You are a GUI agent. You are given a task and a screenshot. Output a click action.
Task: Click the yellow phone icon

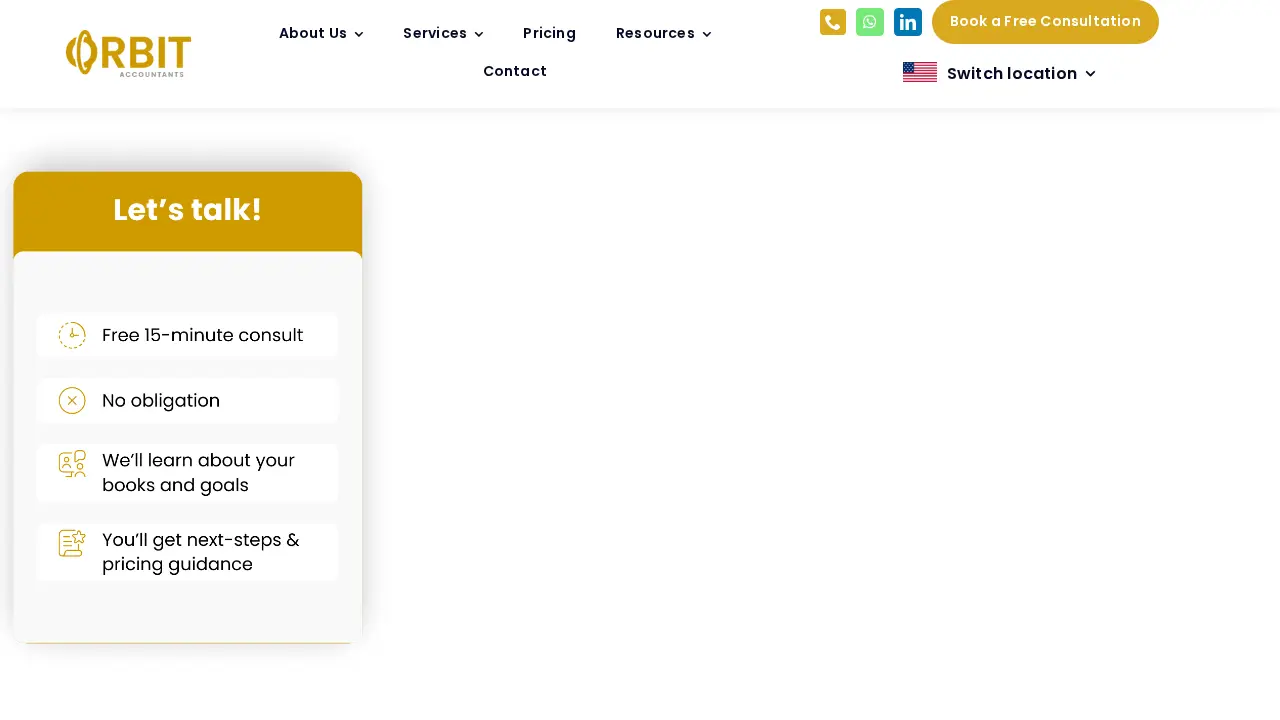pyautogui.click(x=833, y=22)
